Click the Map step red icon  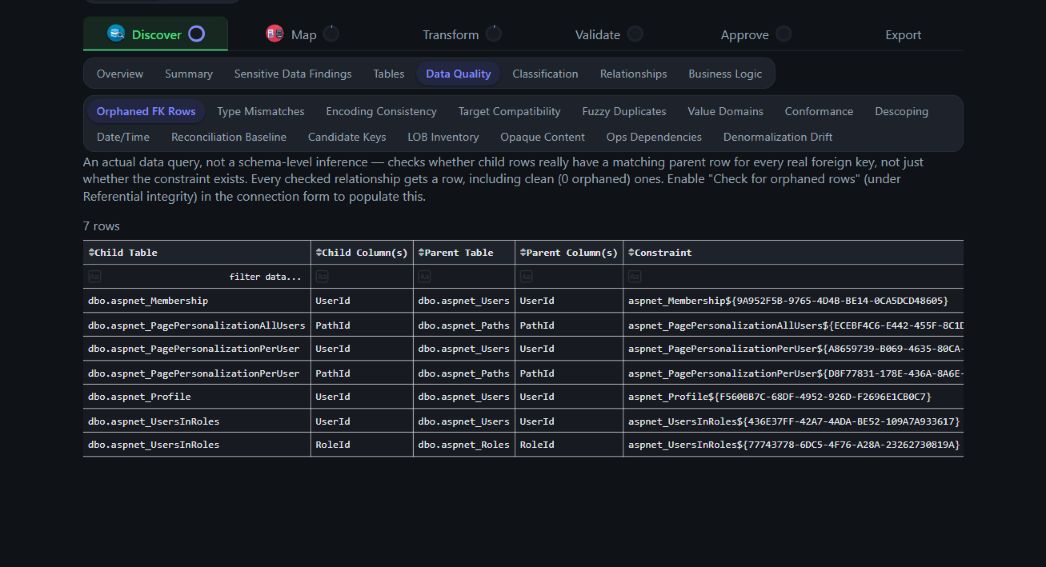tap(275, 33)
